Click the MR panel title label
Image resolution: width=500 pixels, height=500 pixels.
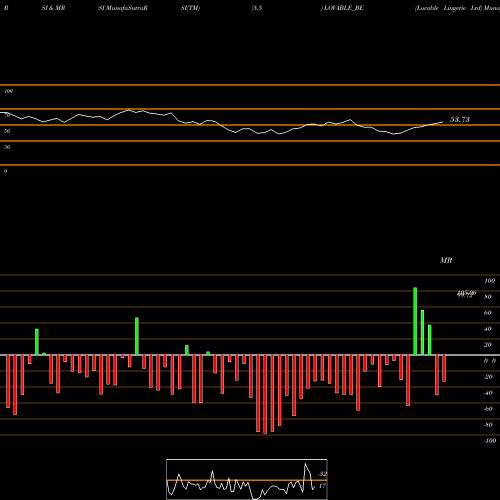click(x=446, y=260)
